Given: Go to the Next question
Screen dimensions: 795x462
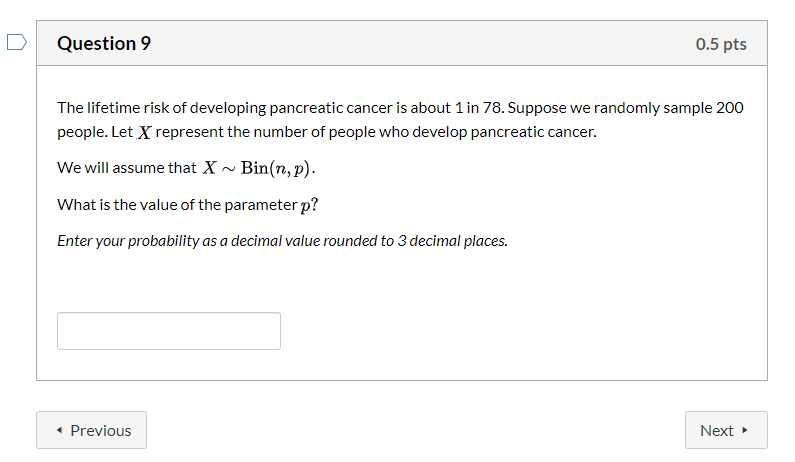Looking at the screenshot, I should pos(726,430).
